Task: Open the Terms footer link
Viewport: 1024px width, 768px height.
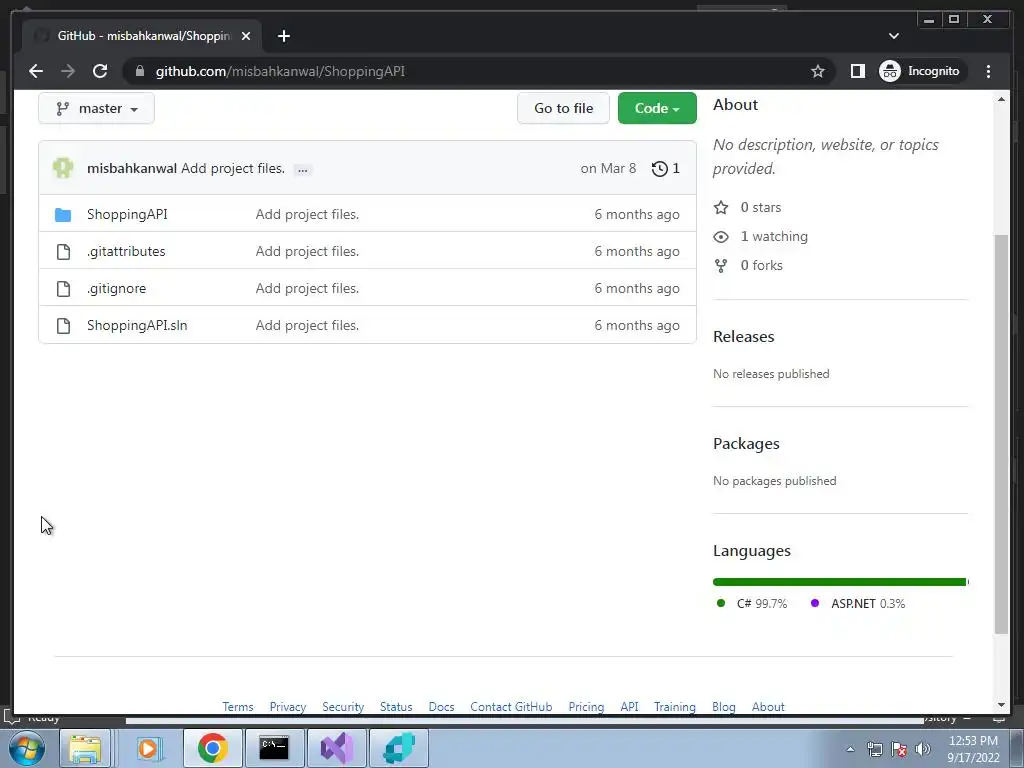Action: (x=238, y=707)
